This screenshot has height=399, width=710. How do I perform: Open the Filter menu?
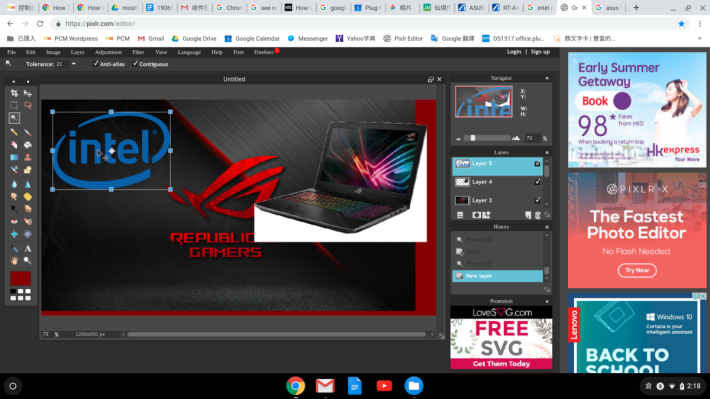pos(138,52)
